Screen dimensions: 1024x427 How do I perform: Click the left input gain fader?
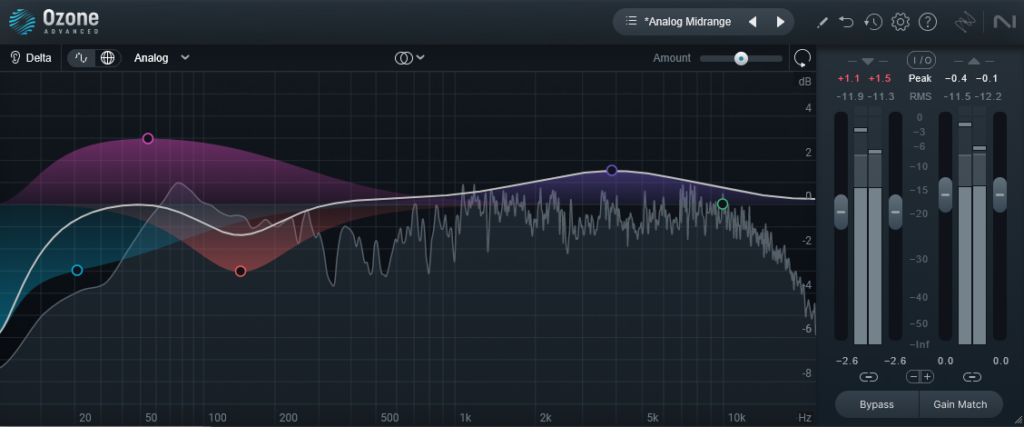(841, 212)
